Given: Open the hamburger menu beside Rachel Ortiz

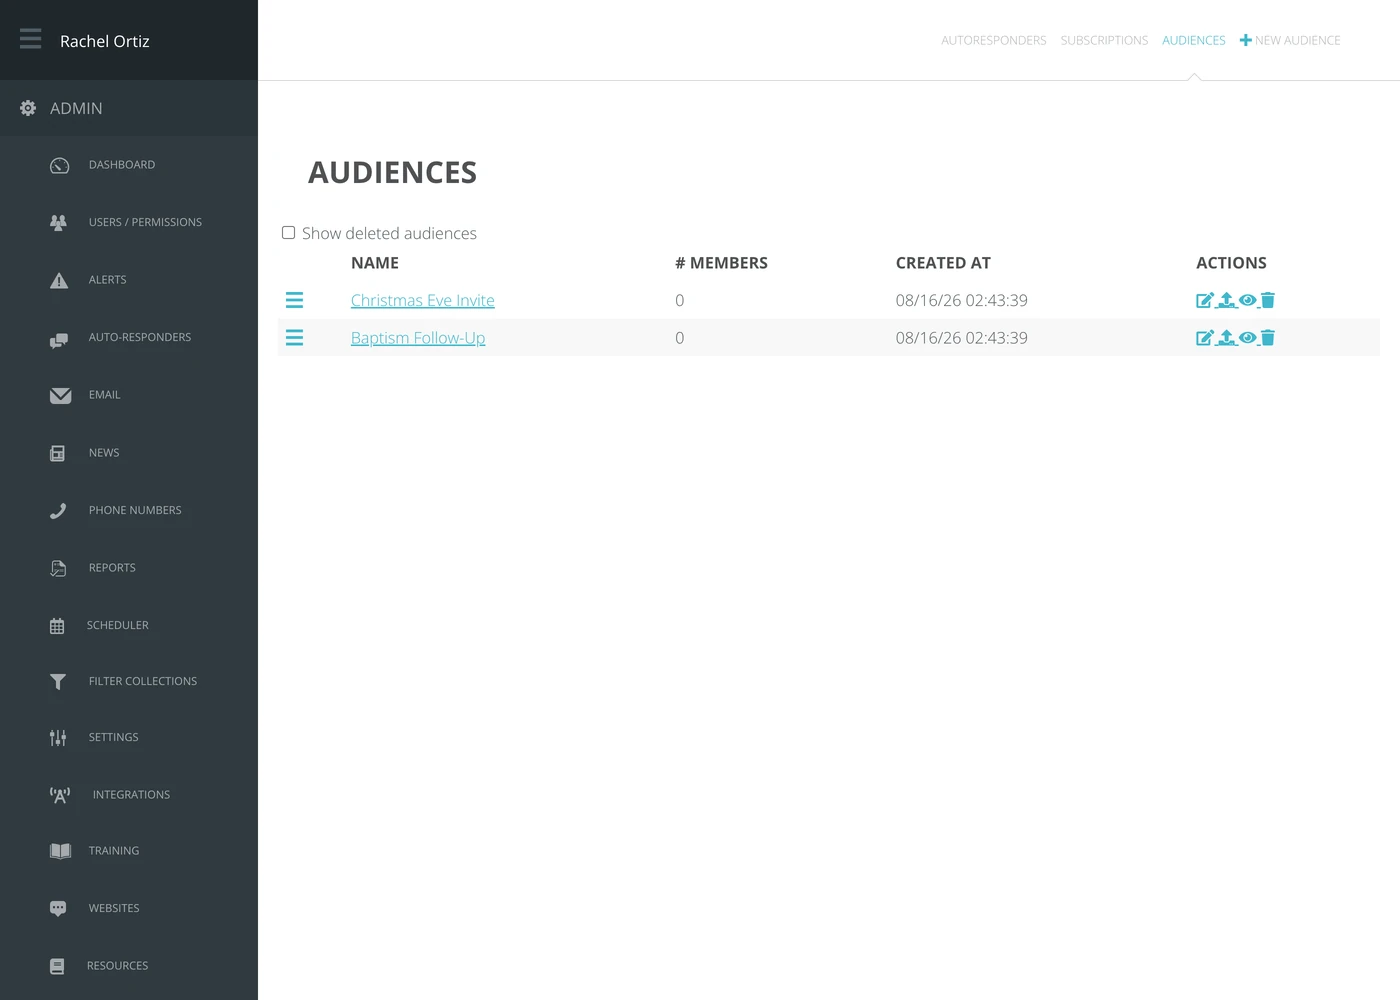Looking at the screenshot, I should click(x=31, y=39).
